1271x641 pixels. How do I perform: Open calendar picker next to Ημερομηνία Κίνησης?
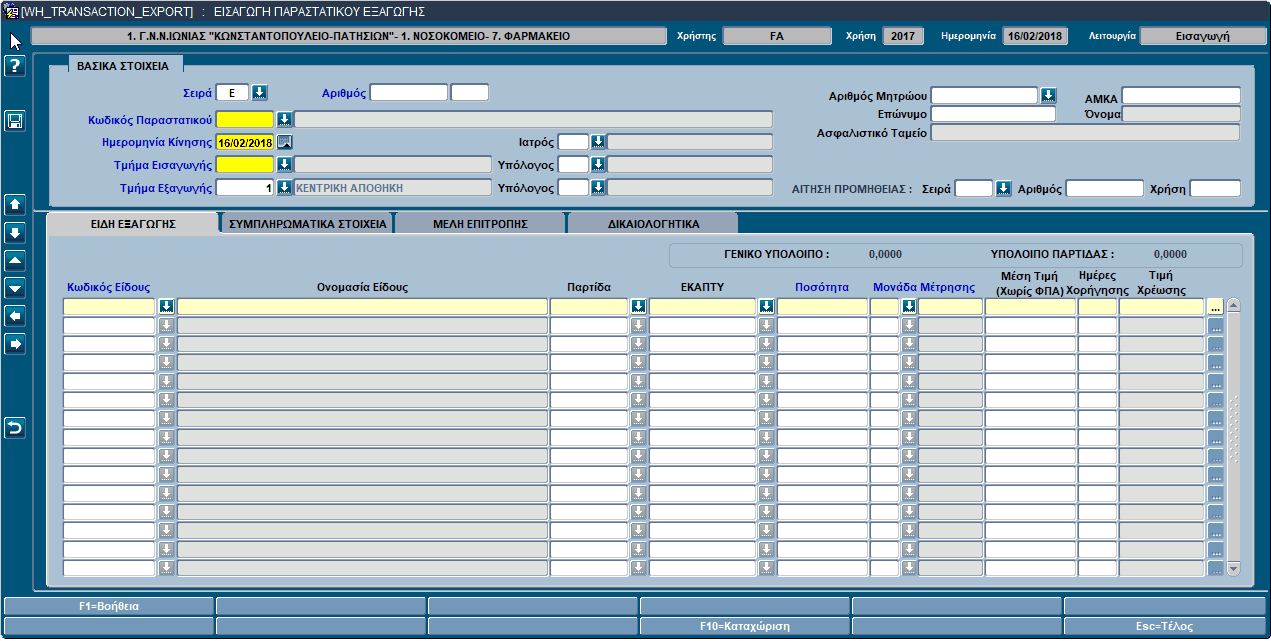click(x=284, y=142)
